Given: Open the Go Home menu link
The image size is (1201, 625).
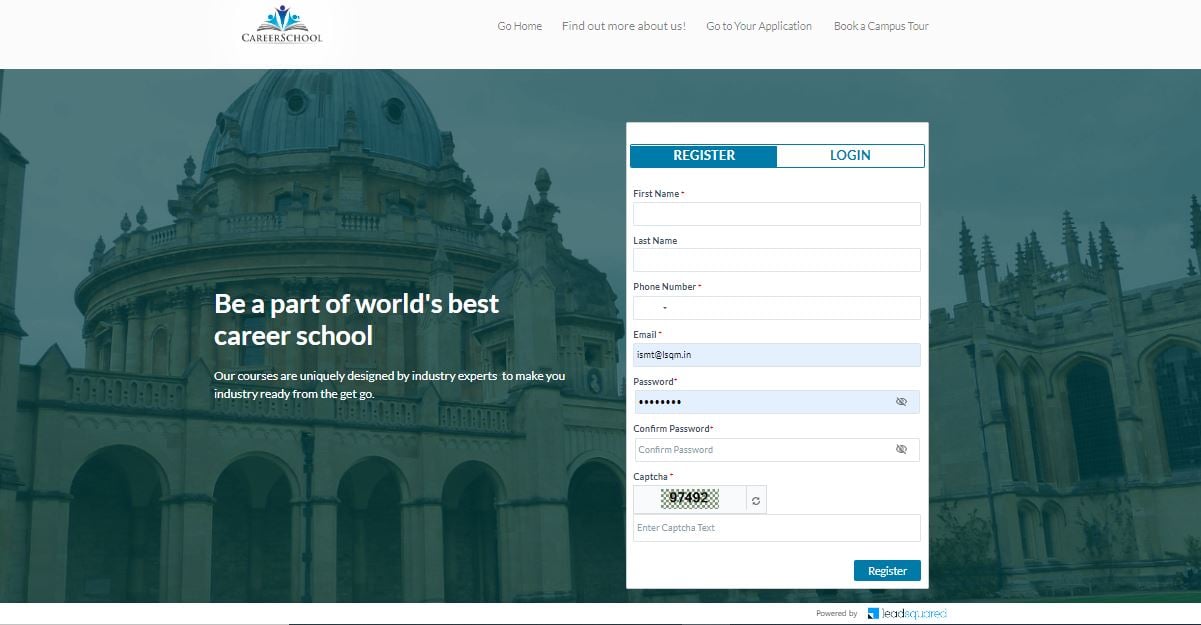Looking at the screenshot, I should point(520,26).
